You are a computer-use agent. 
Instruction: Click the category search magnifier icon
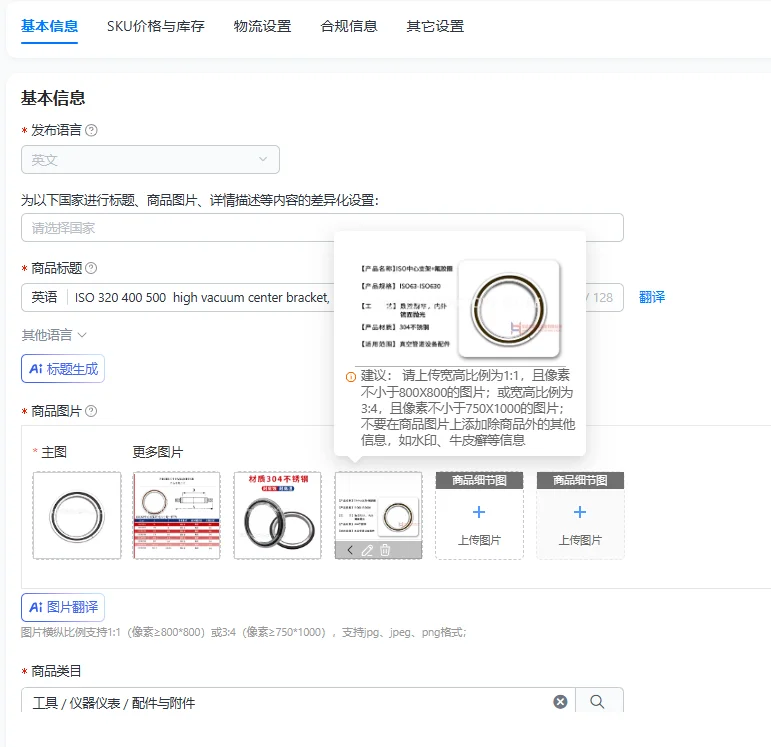(x=597, y=702)
